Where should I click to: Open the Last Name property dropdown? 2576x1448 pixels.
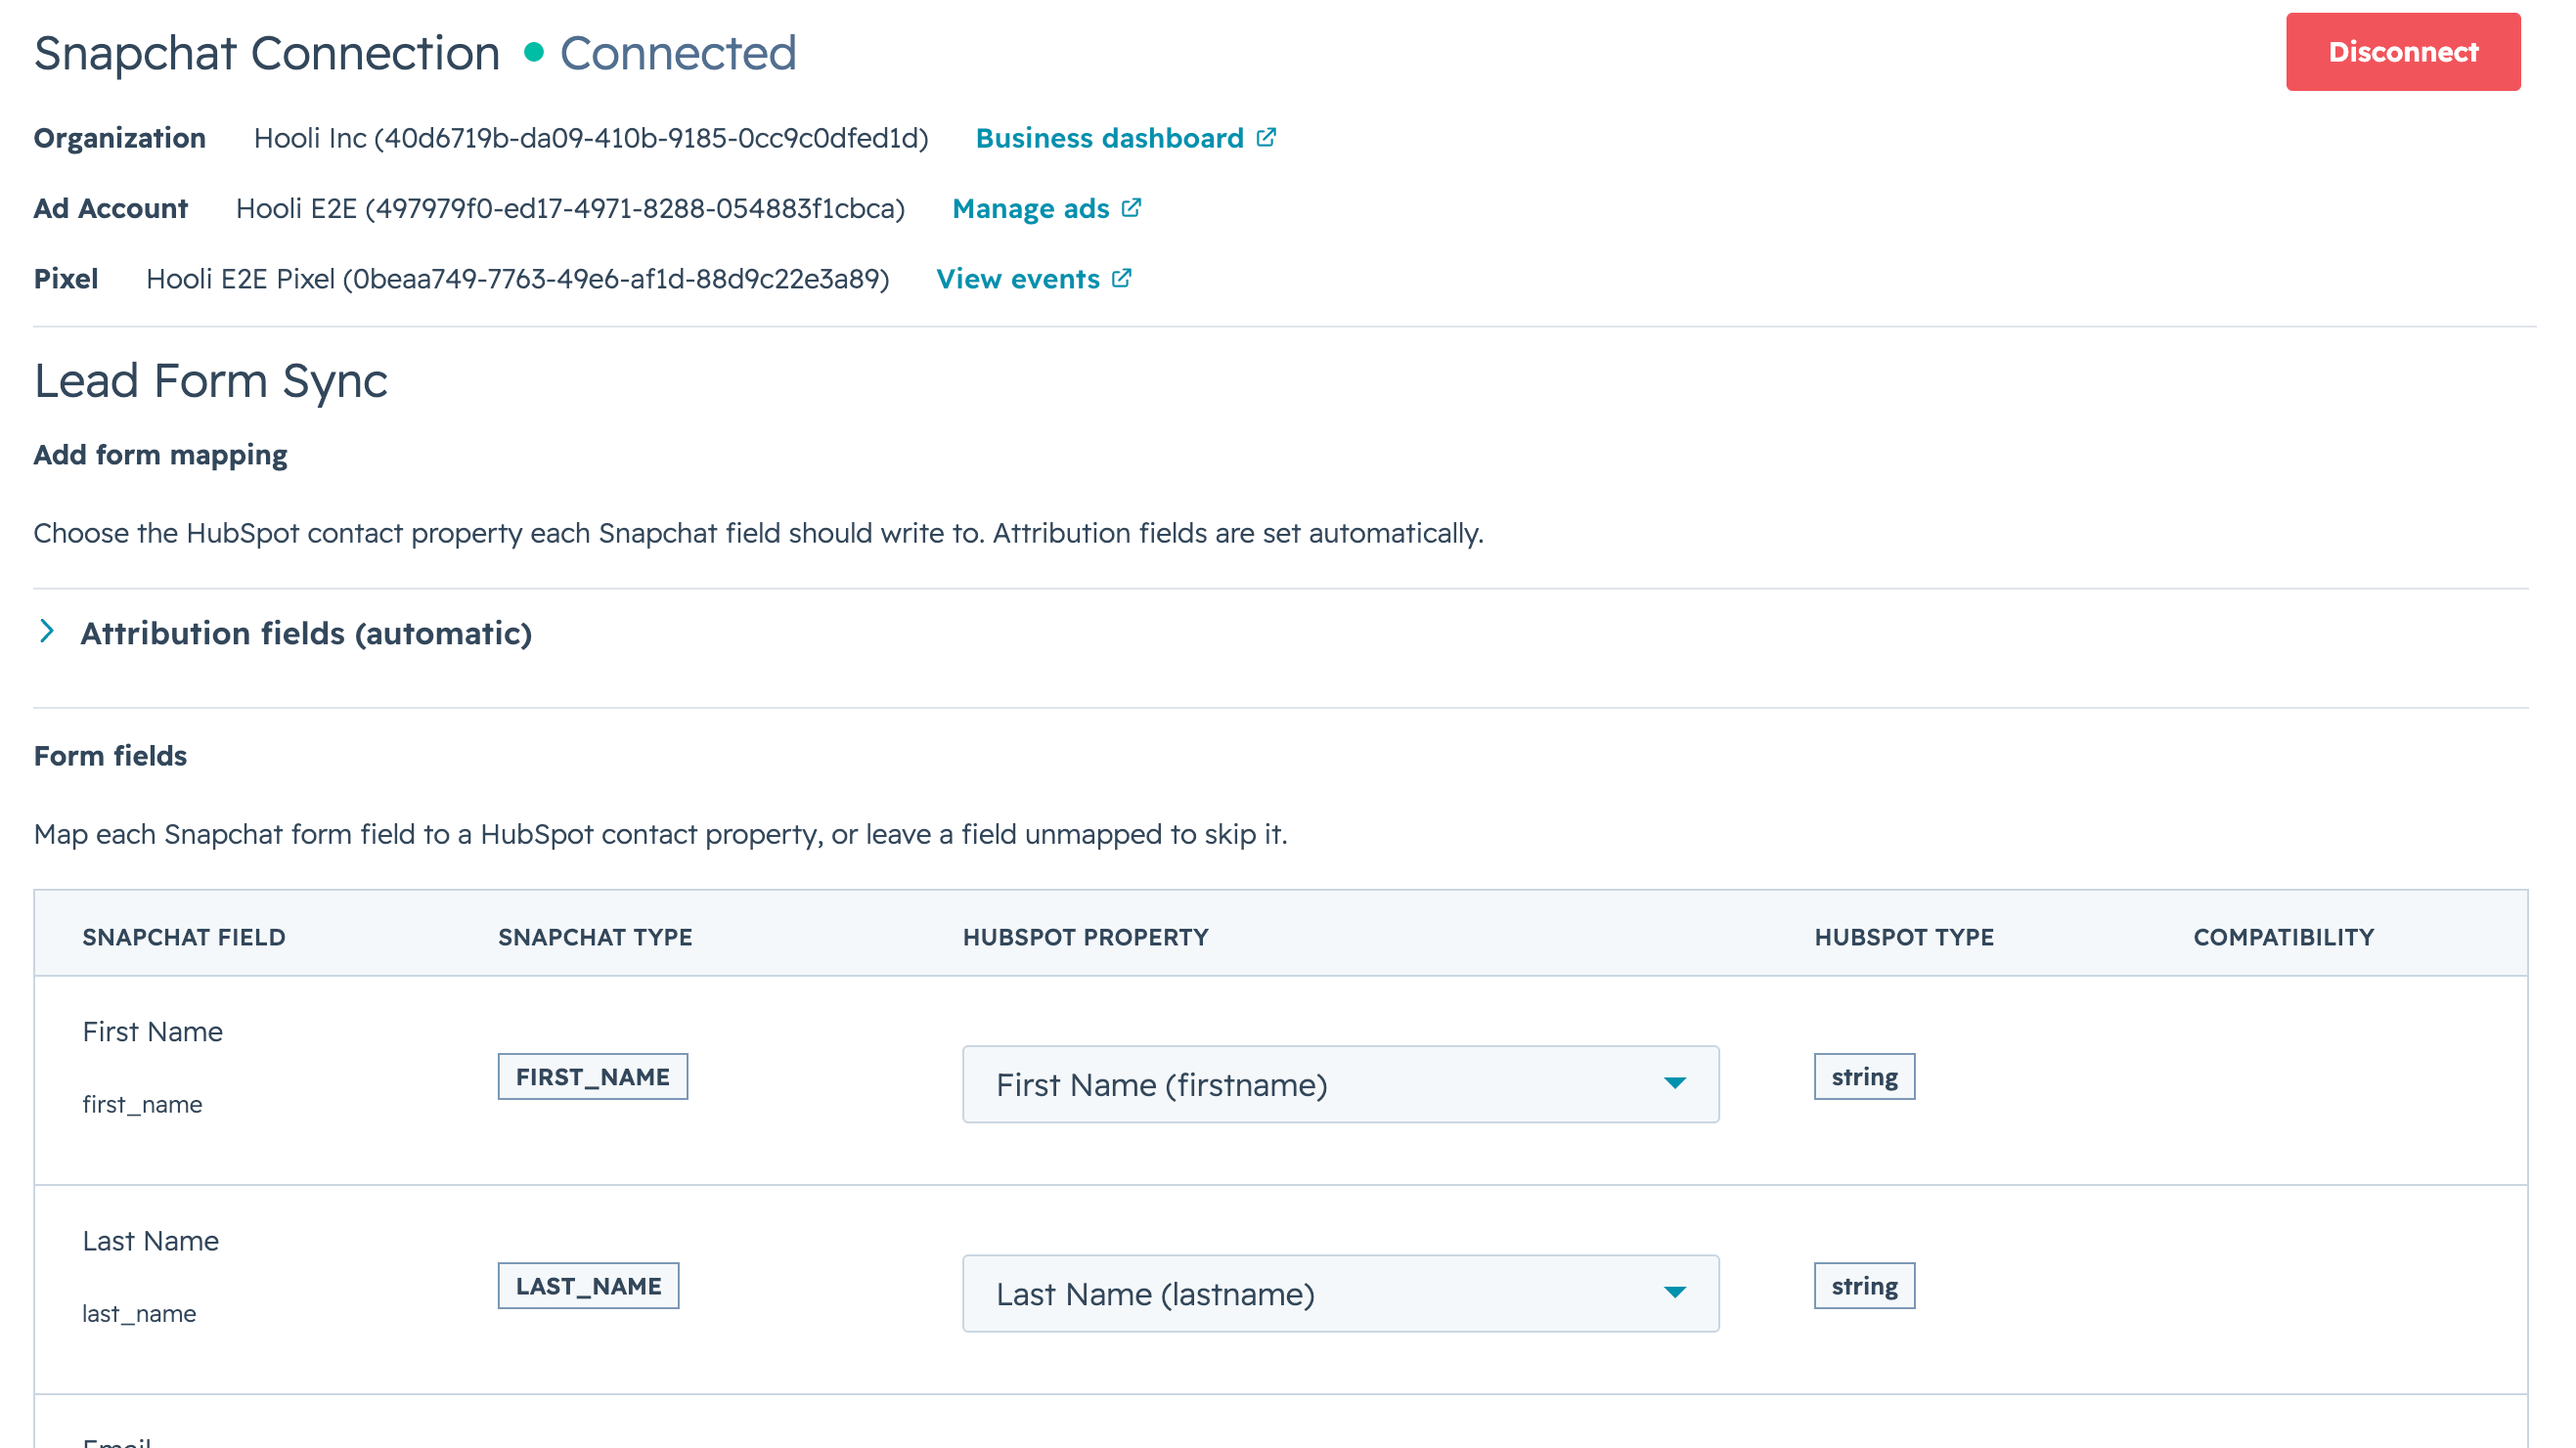[x=1340, y=1293]
